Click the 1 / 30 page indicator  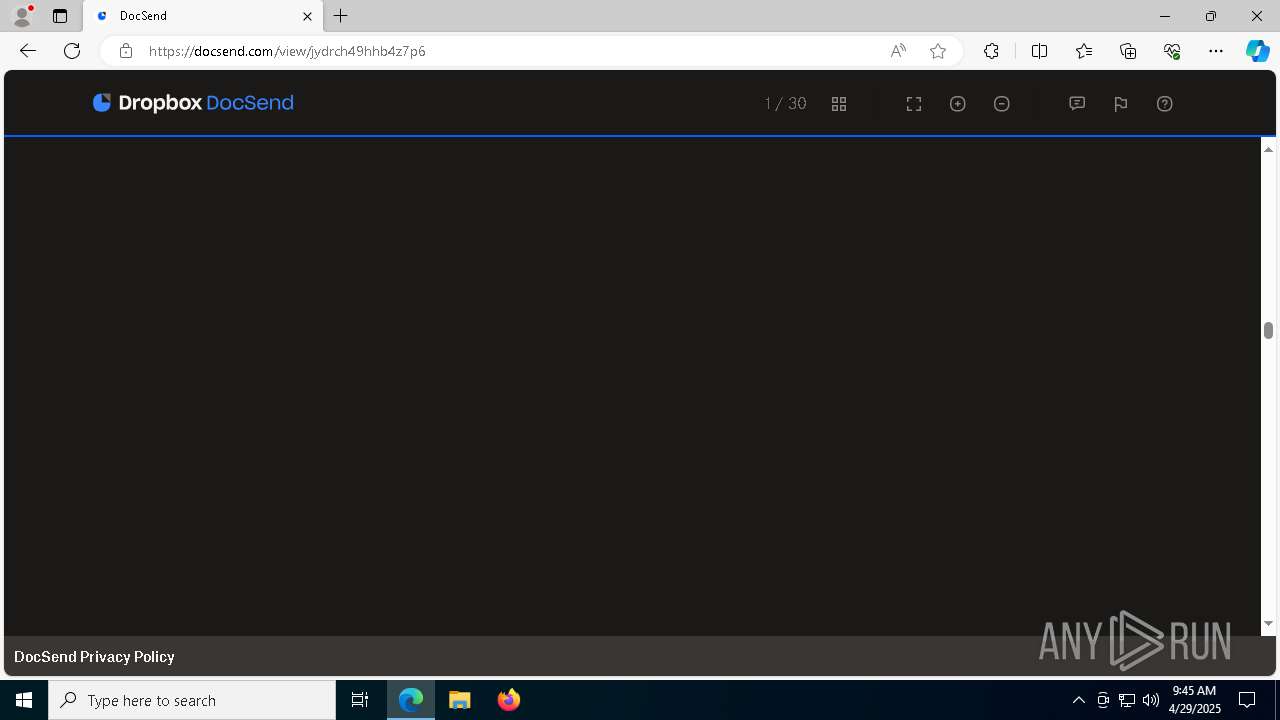(x=785, y=104)
